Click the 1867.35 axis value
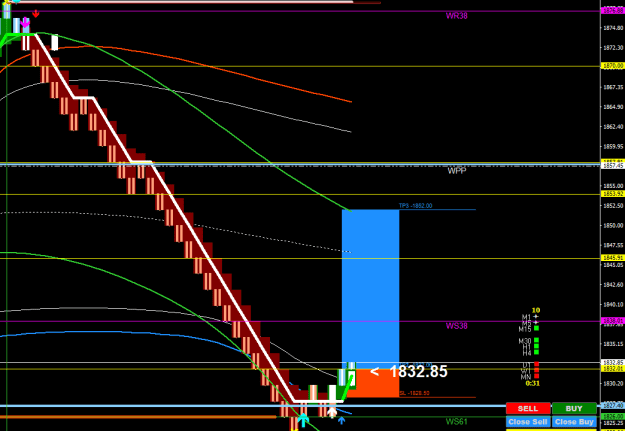This screenshot has height=431, width=625. 613,87
